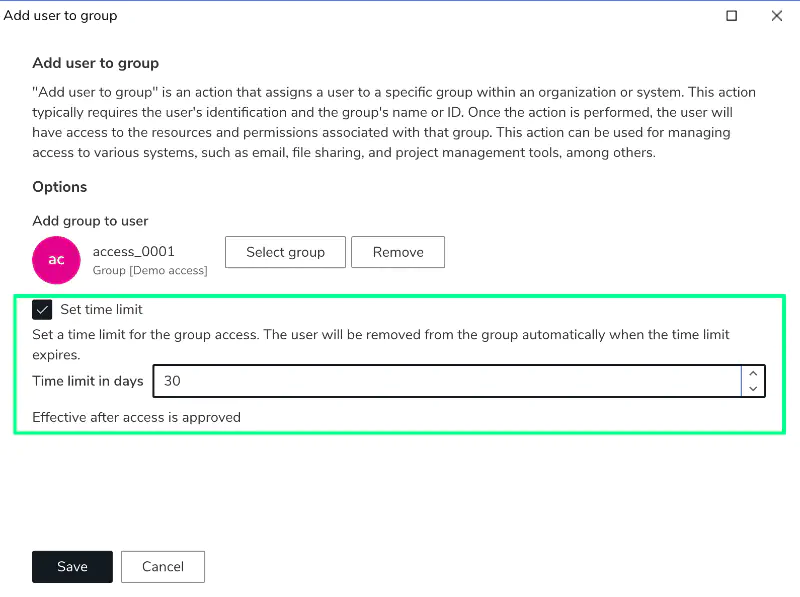This screenshot has width=800, height=597.
Task: Click the Add user to group dialog title
Action: [x=62, y=15]
